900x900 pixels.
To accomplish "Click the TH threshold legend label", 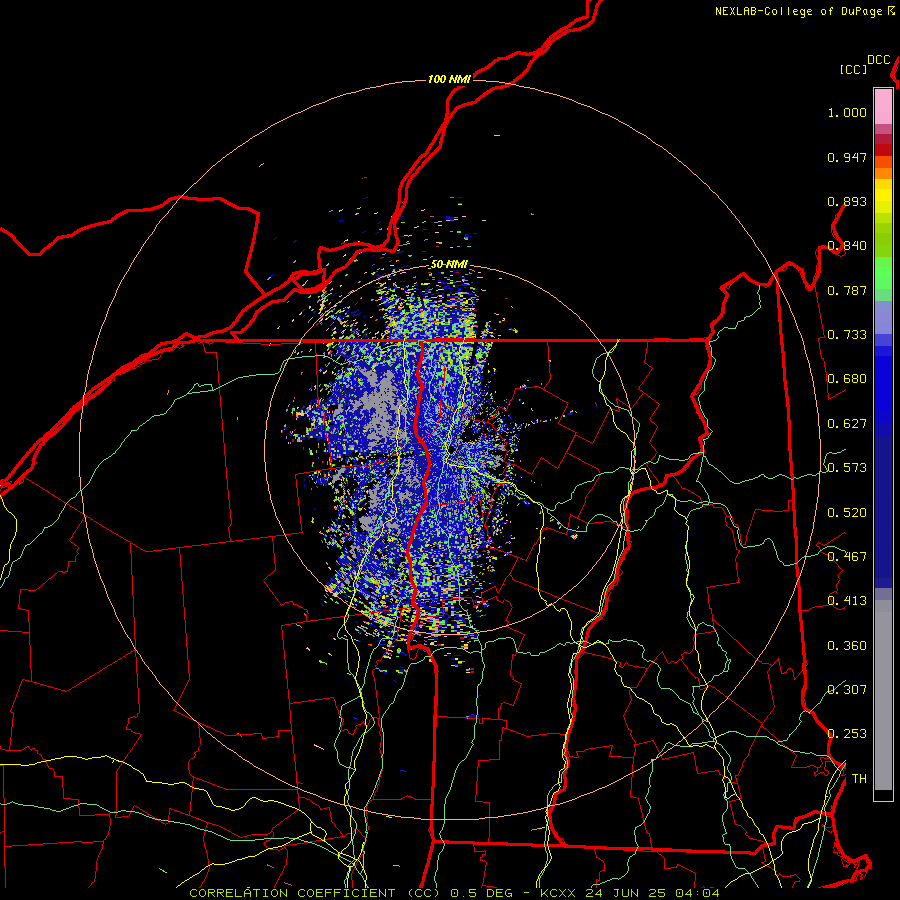I will coord(859,779).
